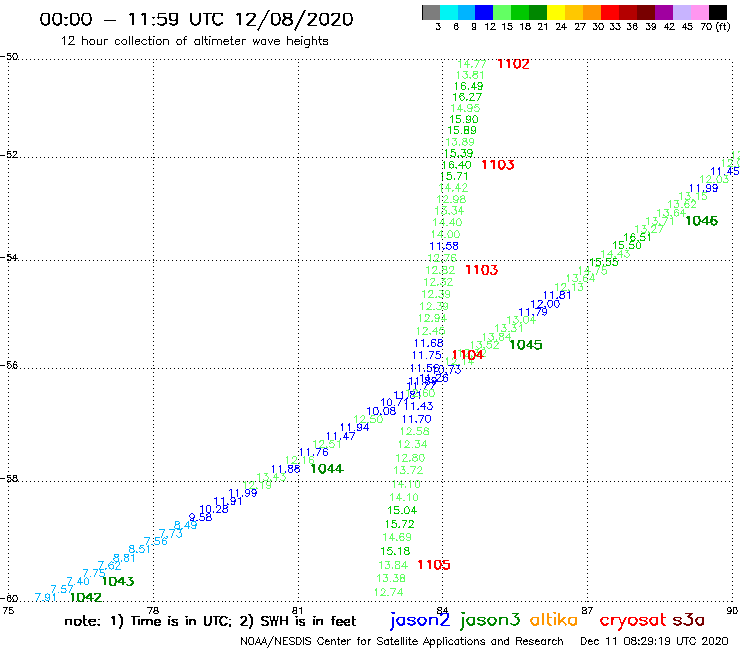Click the 13.72 wave height value

pyautogui.click(x=408, y=470)
